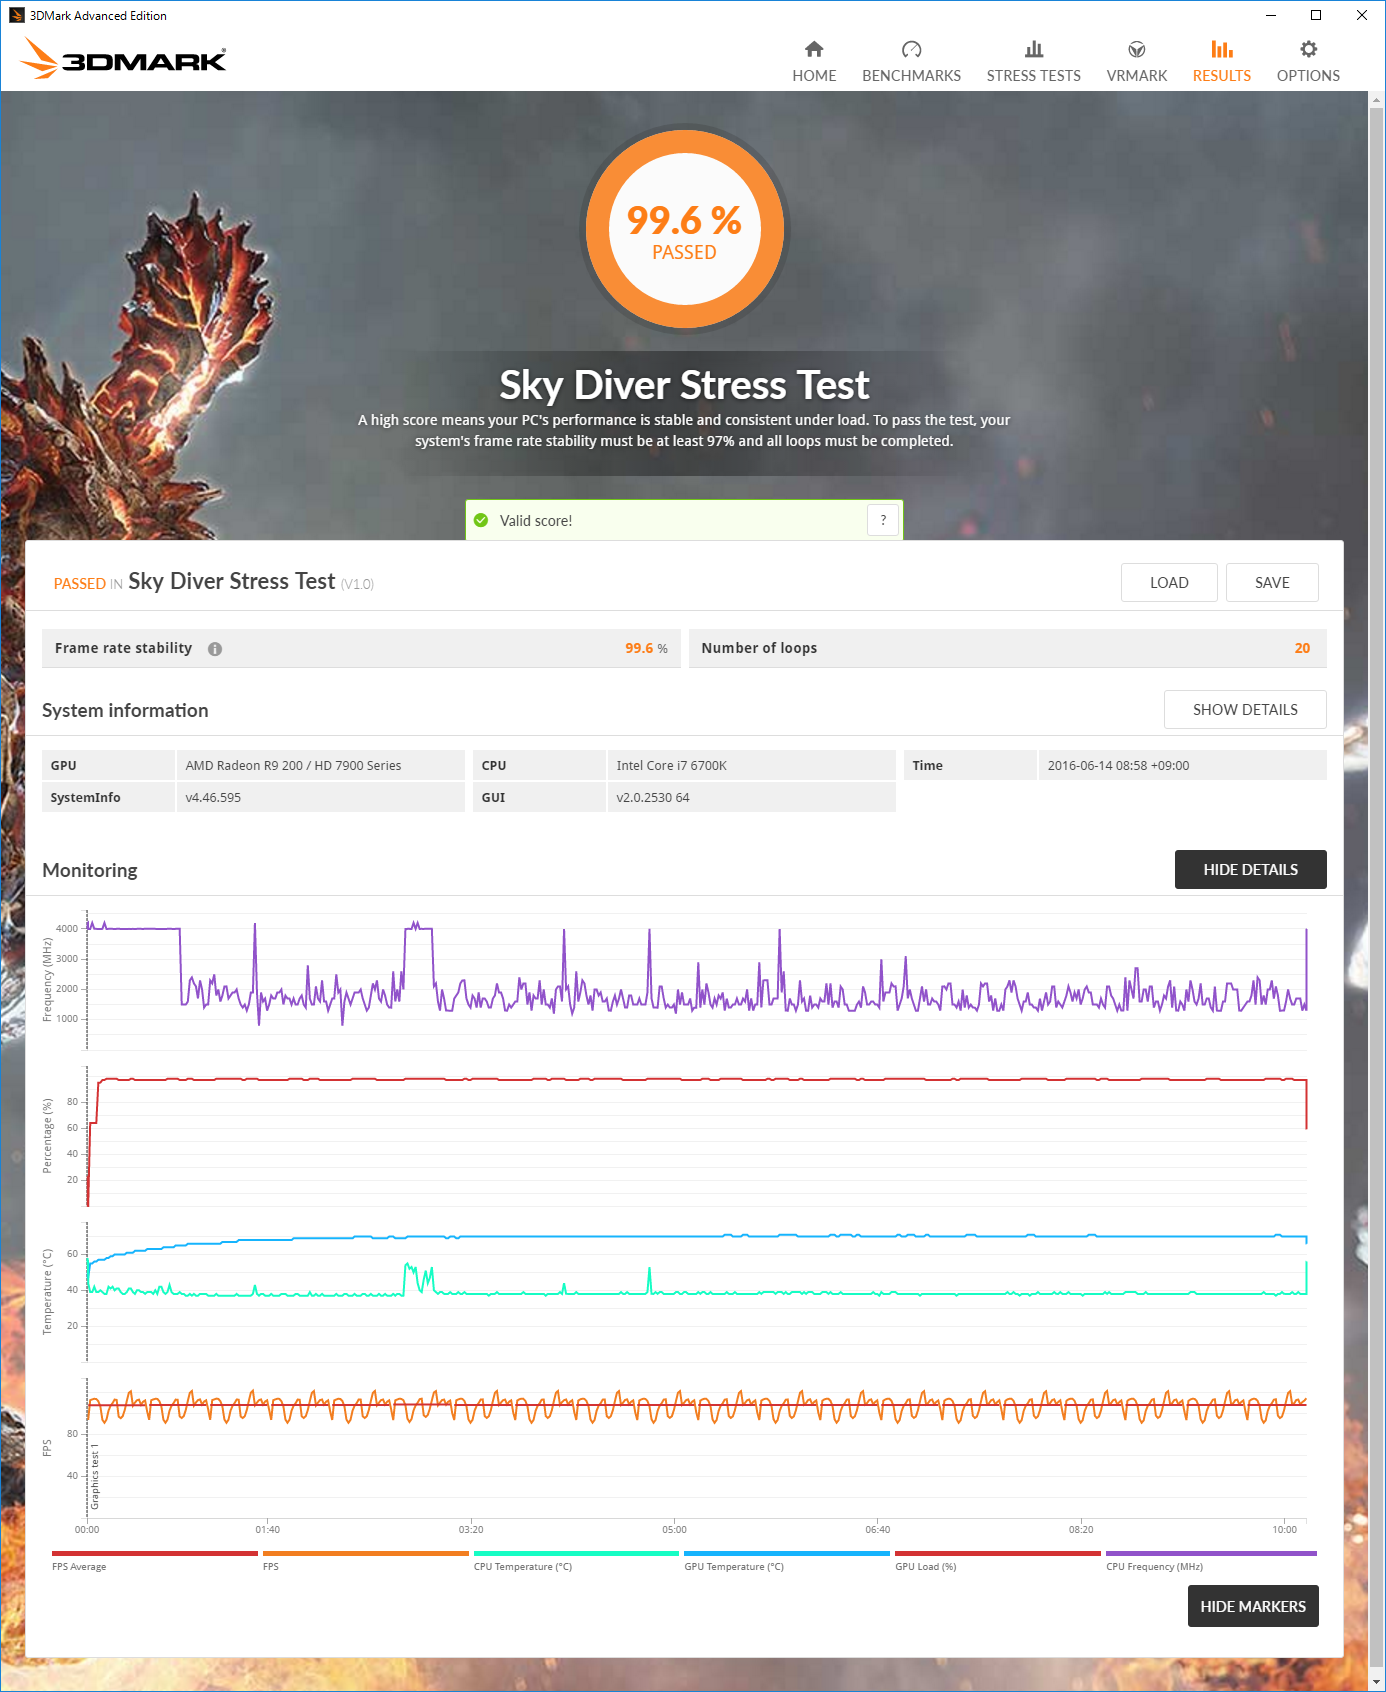Click the Graphics test 1 timeline marker

click(x=96, y=1476)
